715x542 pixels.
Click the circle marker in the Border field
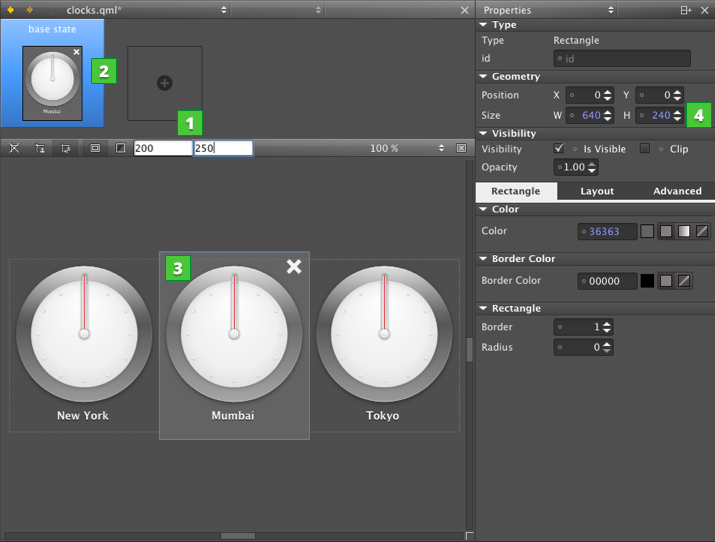[x=560, y=327]
